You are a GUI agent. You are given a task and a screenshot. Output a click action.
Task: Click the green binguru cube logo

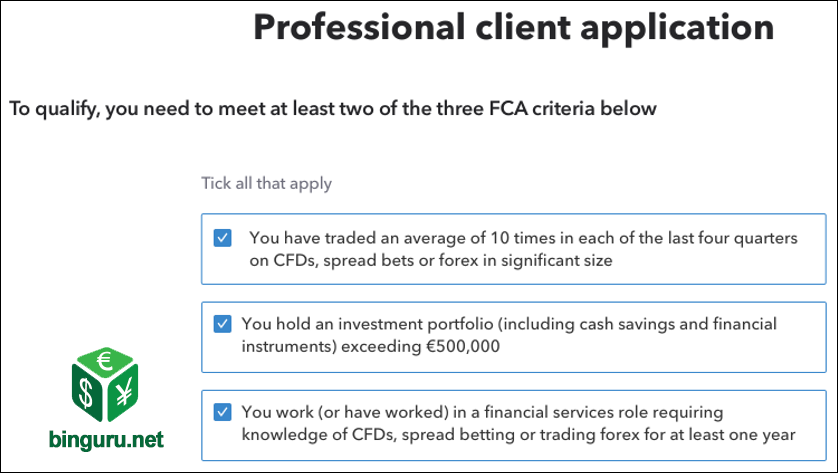[105, 385]
